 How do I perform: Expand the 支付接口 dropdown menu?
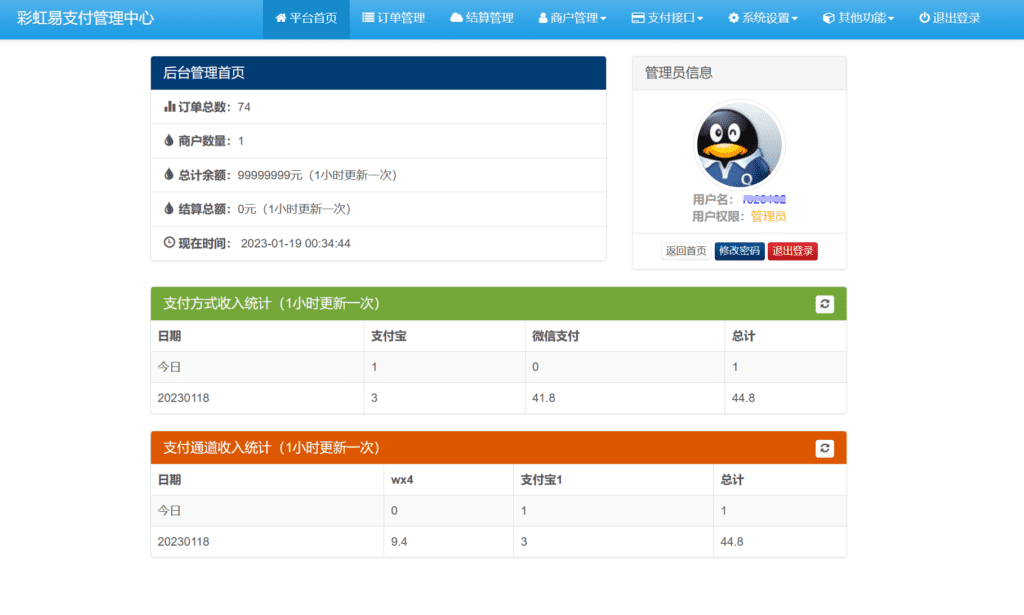click(x=667, y=18)
